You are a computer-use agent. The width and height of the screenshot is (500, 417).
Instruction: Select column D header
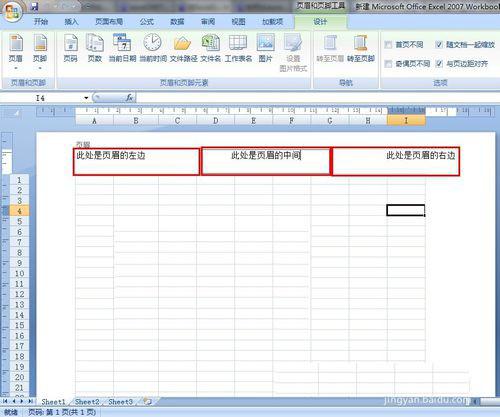point(215,121)
